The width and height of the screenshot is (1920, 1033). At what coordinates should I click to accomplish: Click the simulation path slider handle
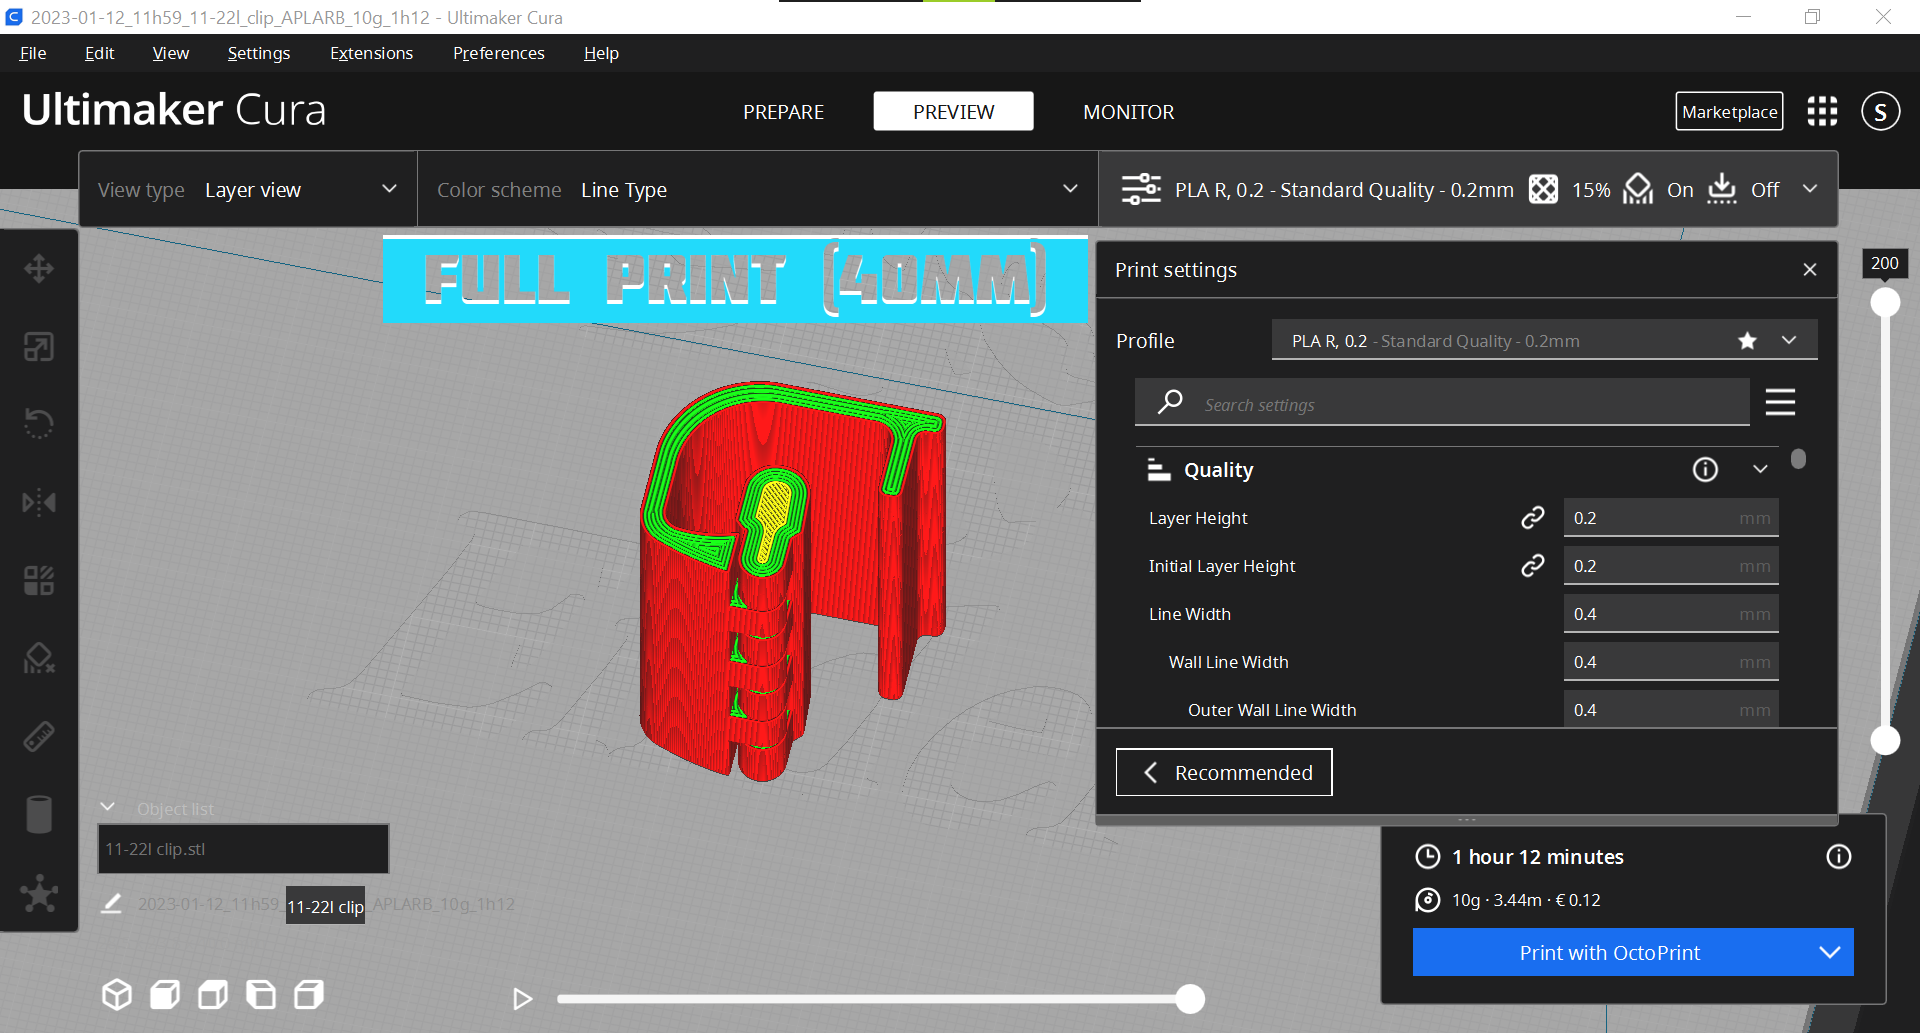pyautogui.click(x=1189, y=998)
